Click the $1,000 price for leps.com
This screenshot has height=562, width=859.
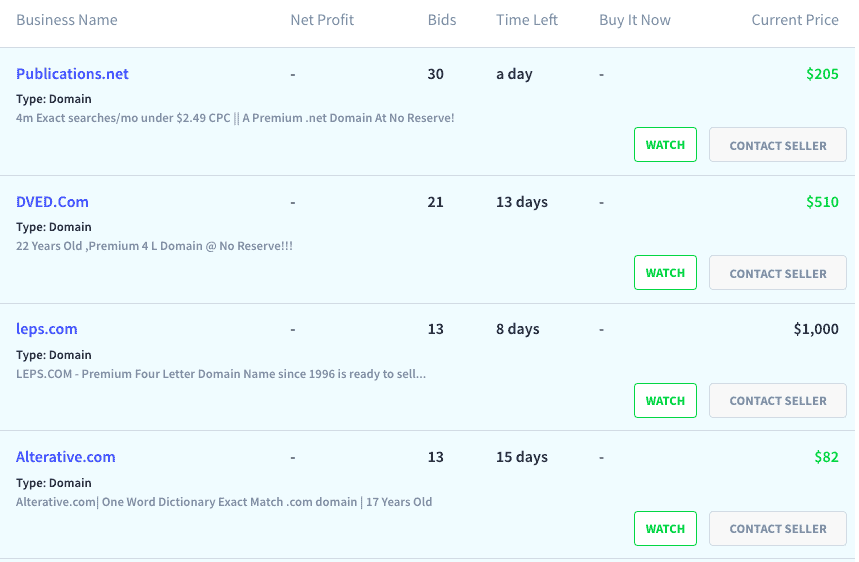click(816, 329)
